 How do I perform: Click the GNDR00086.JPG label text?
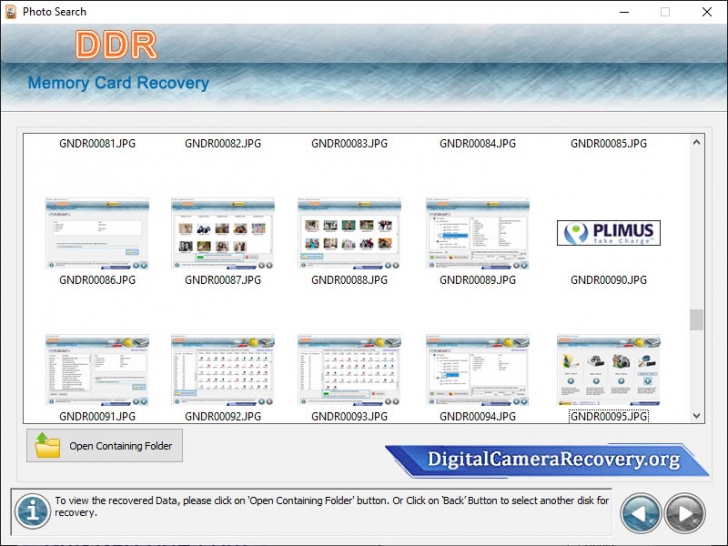[x=97, y=280]
